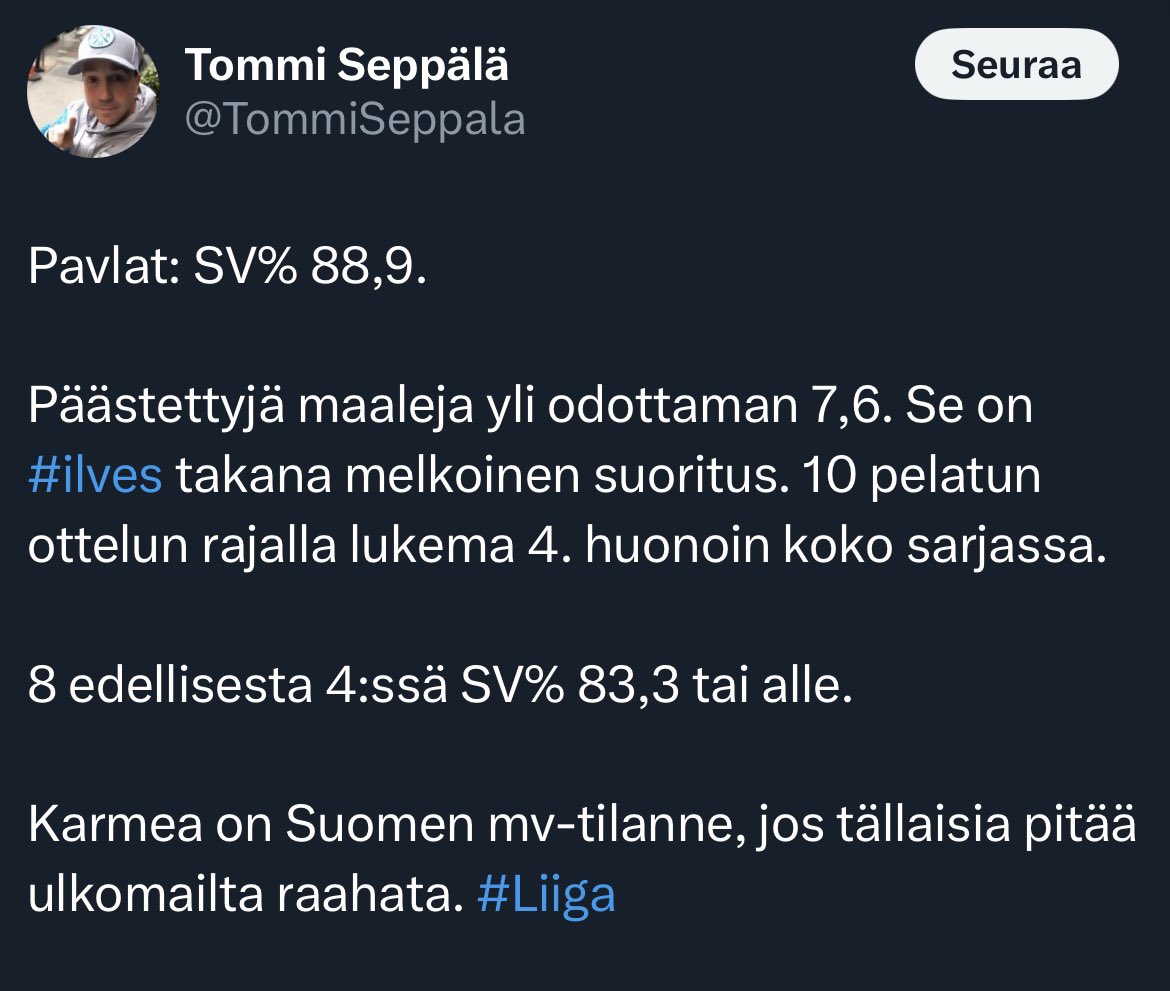Image resolution: width=1170 pixels, height=991 pixels.
Task: Click the @TommiSeppala handle
Action: click(x=355, y=119)
